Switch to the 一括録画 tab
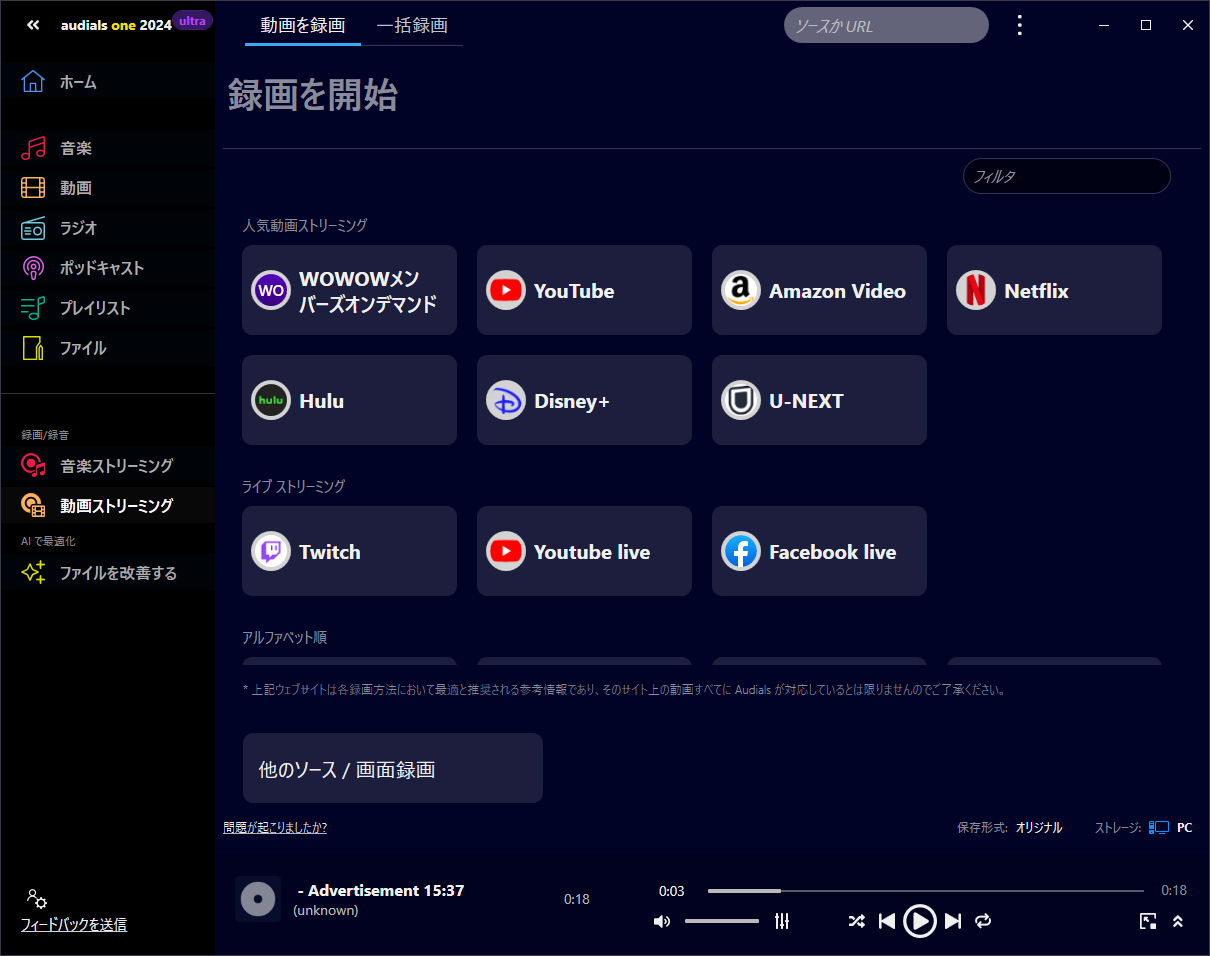Image resolution: width=1210 pixels, height=956 pixels. pos(412,26)
